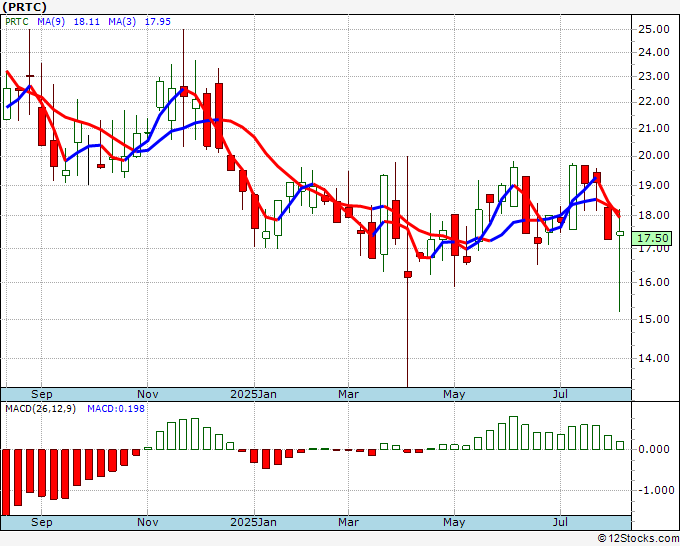Click Mar on the MACD panel time axis
Screen dimensions: 680x546
tap(348, 522)
